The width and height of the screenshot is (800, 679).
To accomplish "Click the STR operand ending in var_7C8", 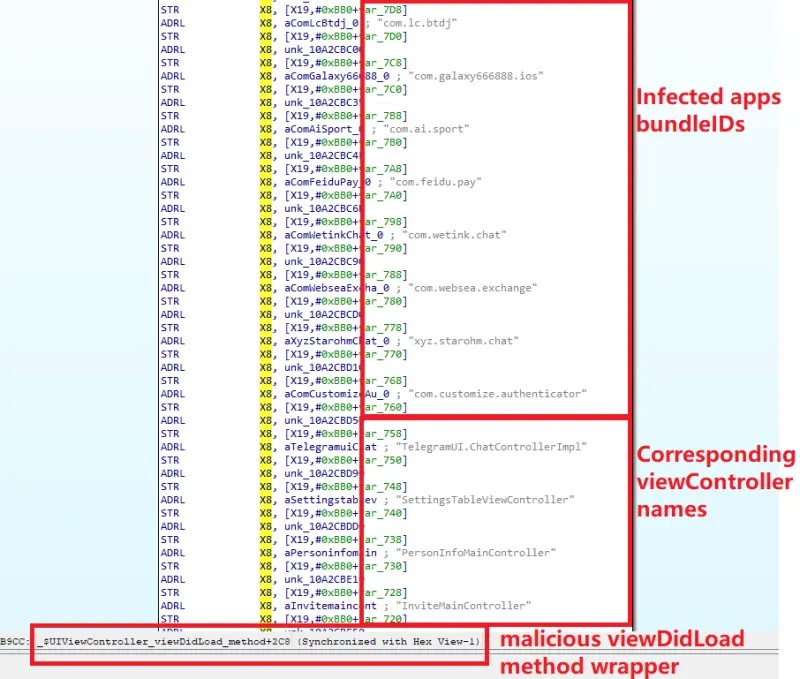I will 346,63.
